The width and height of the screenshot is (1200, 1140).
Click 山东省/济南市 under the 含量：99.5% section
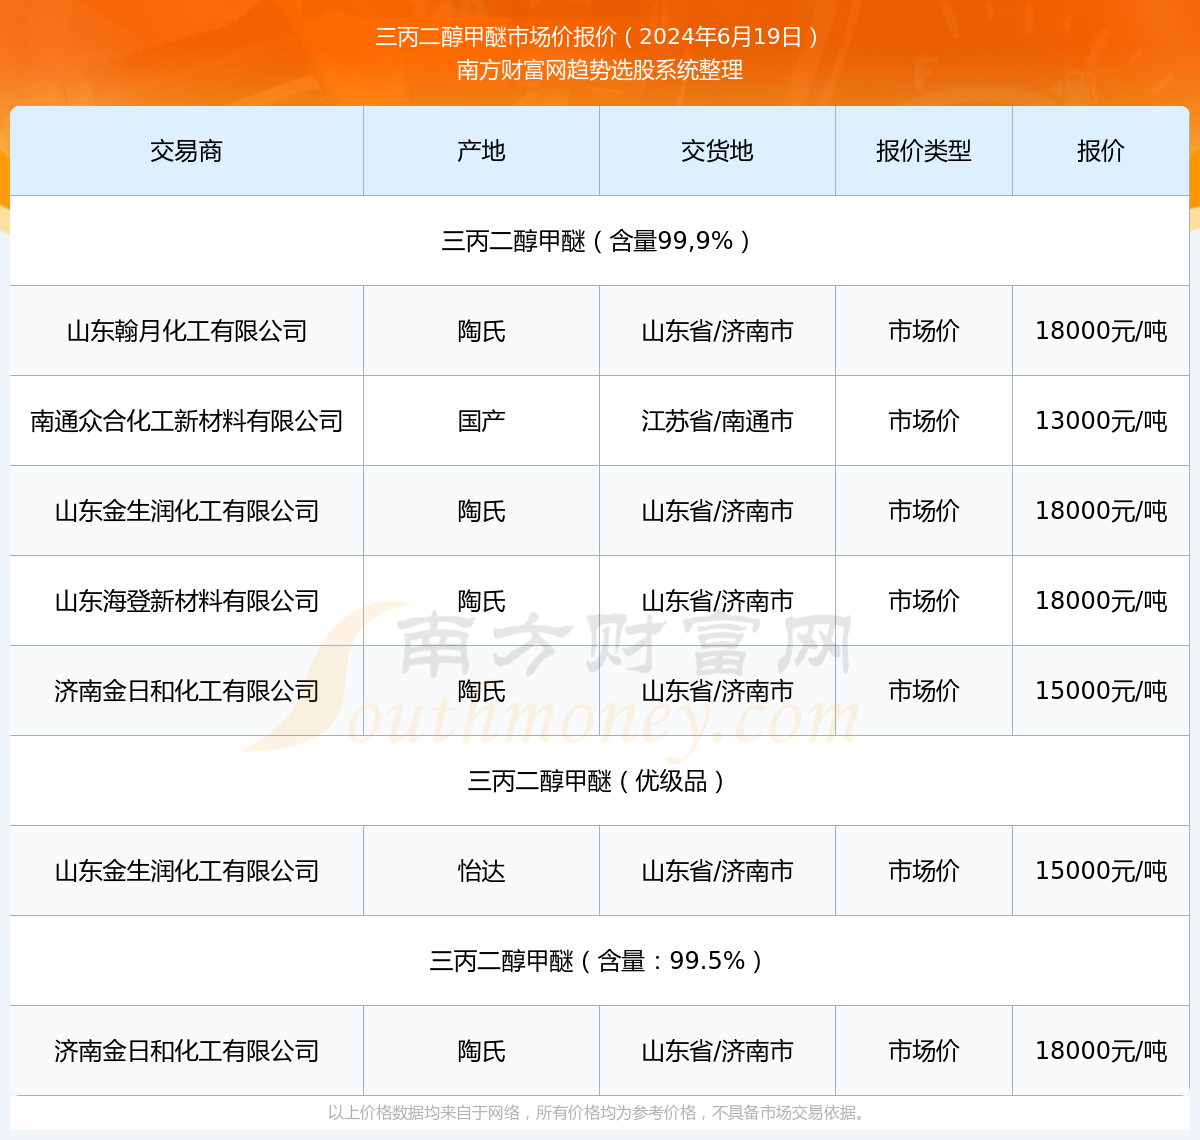pos(717,1051)
